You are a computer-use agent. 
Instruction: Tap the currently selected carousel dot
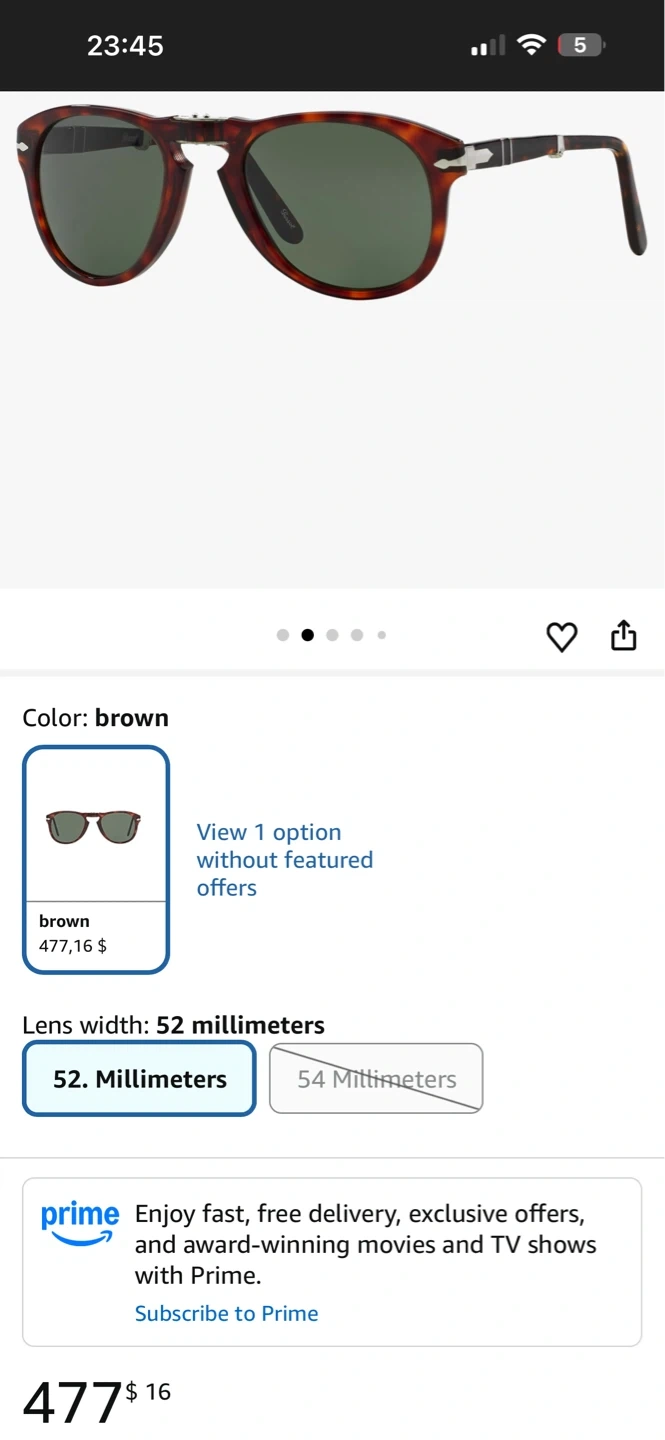coord(307,635)
